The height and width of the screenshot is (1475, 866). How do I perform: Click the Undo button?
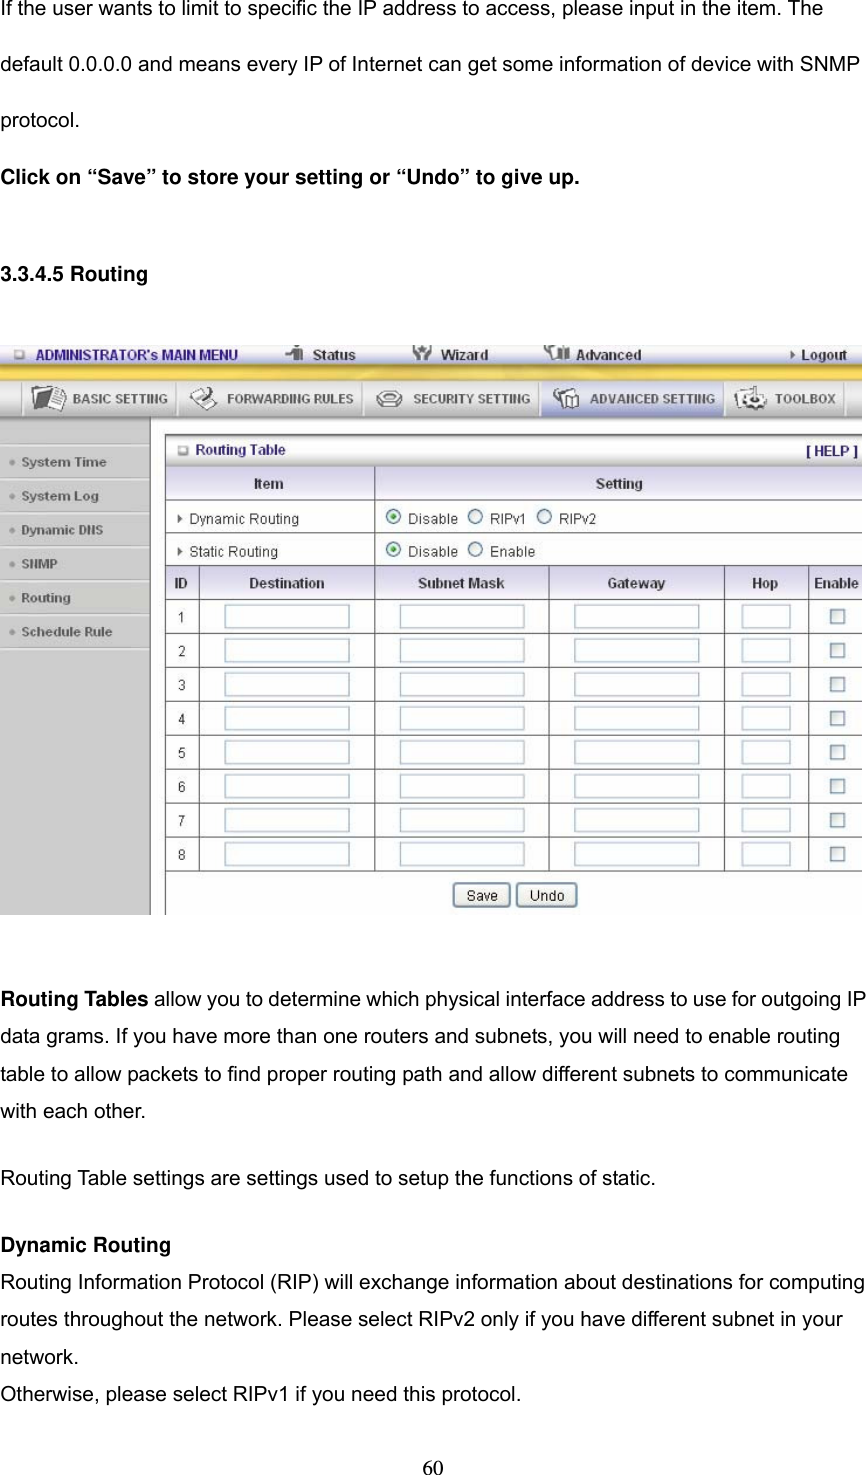click(x=546, y=895)
